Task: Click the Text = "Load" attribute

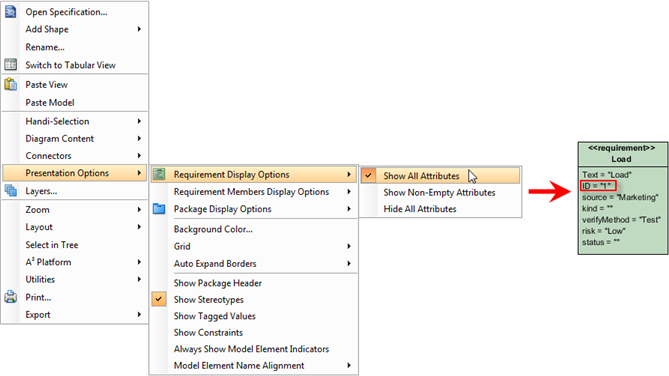Action: 606,175
